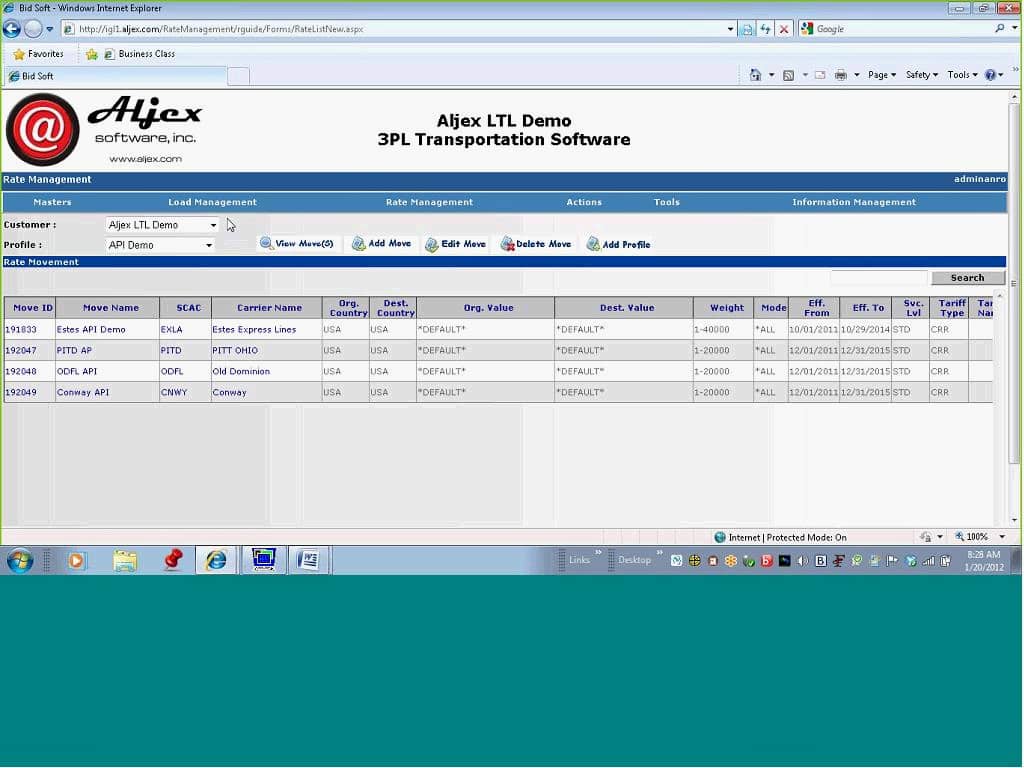Click the Refresh page icon

point(765,29)
